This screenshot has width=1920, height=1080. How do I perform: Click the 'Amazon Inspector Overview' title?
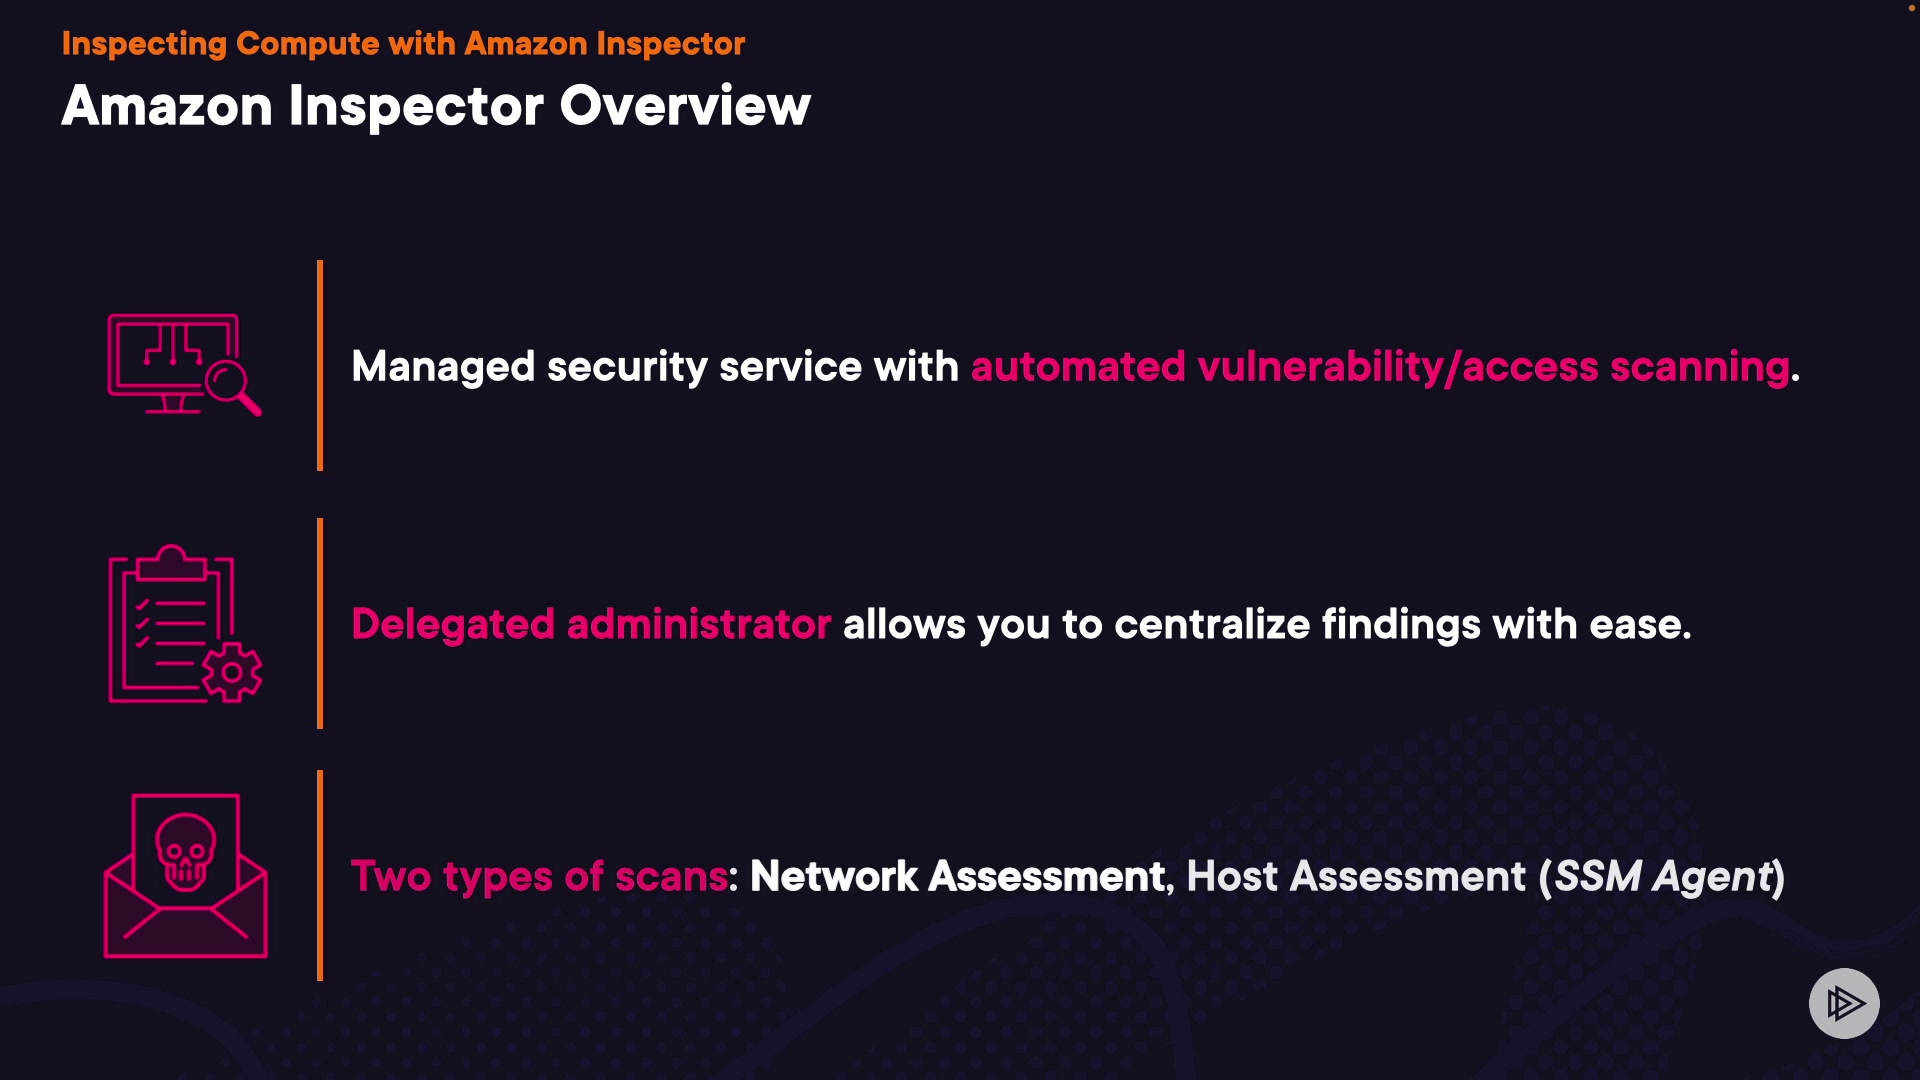tap(436, 106)
